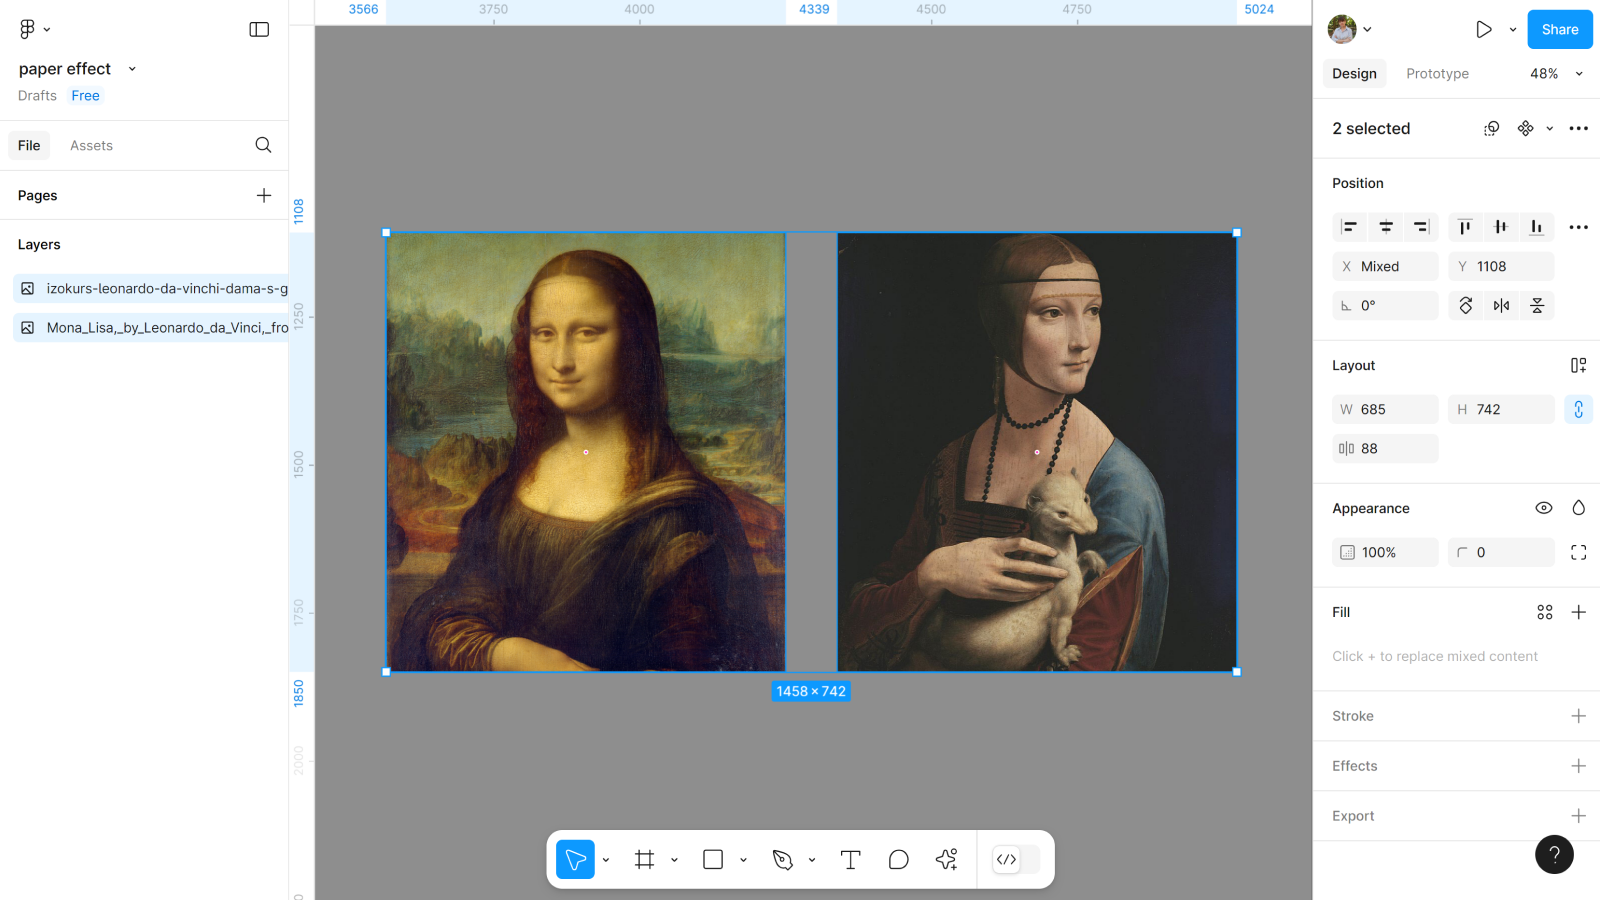Open the Figma main menu dropdown

34,29
